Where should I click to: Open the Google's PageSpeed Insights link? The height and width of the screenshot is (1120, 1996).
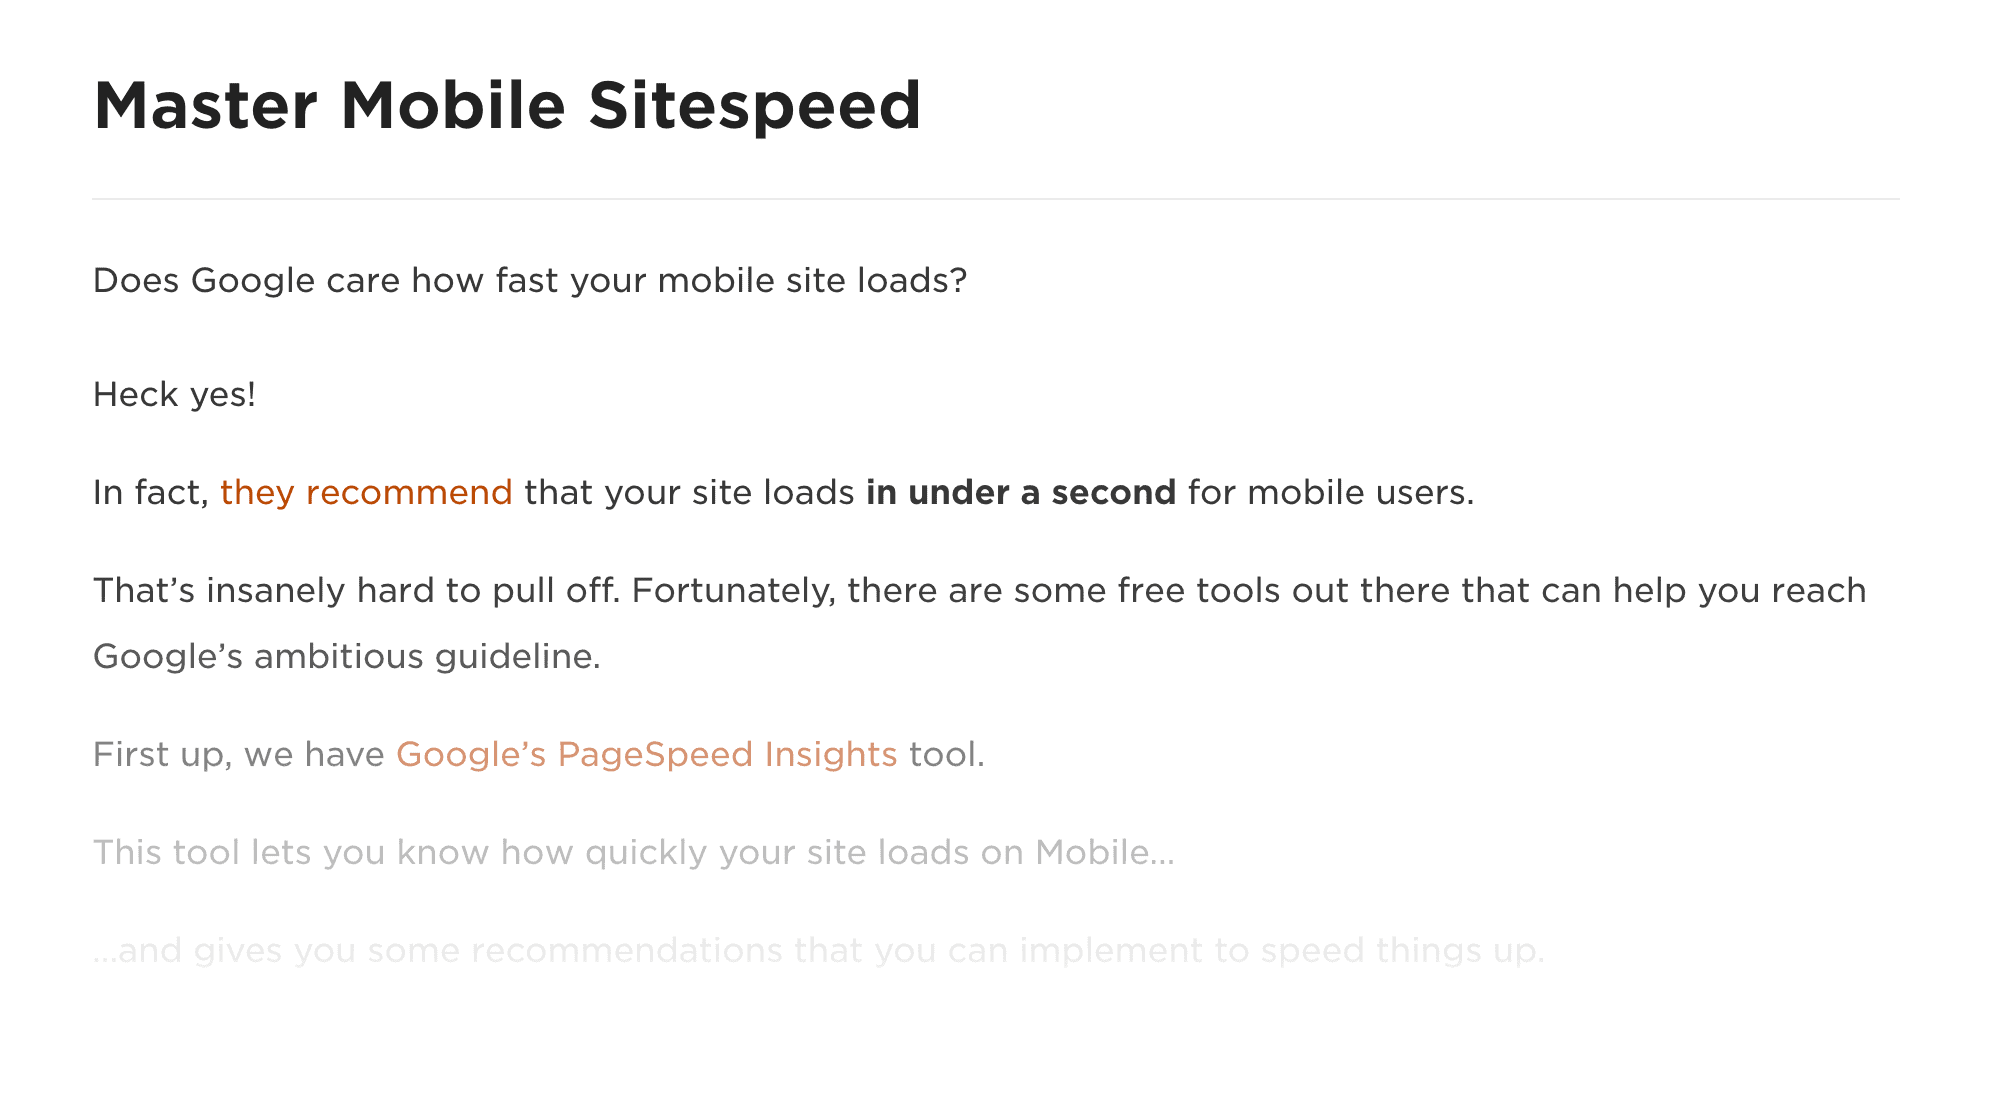pos(647,755)
